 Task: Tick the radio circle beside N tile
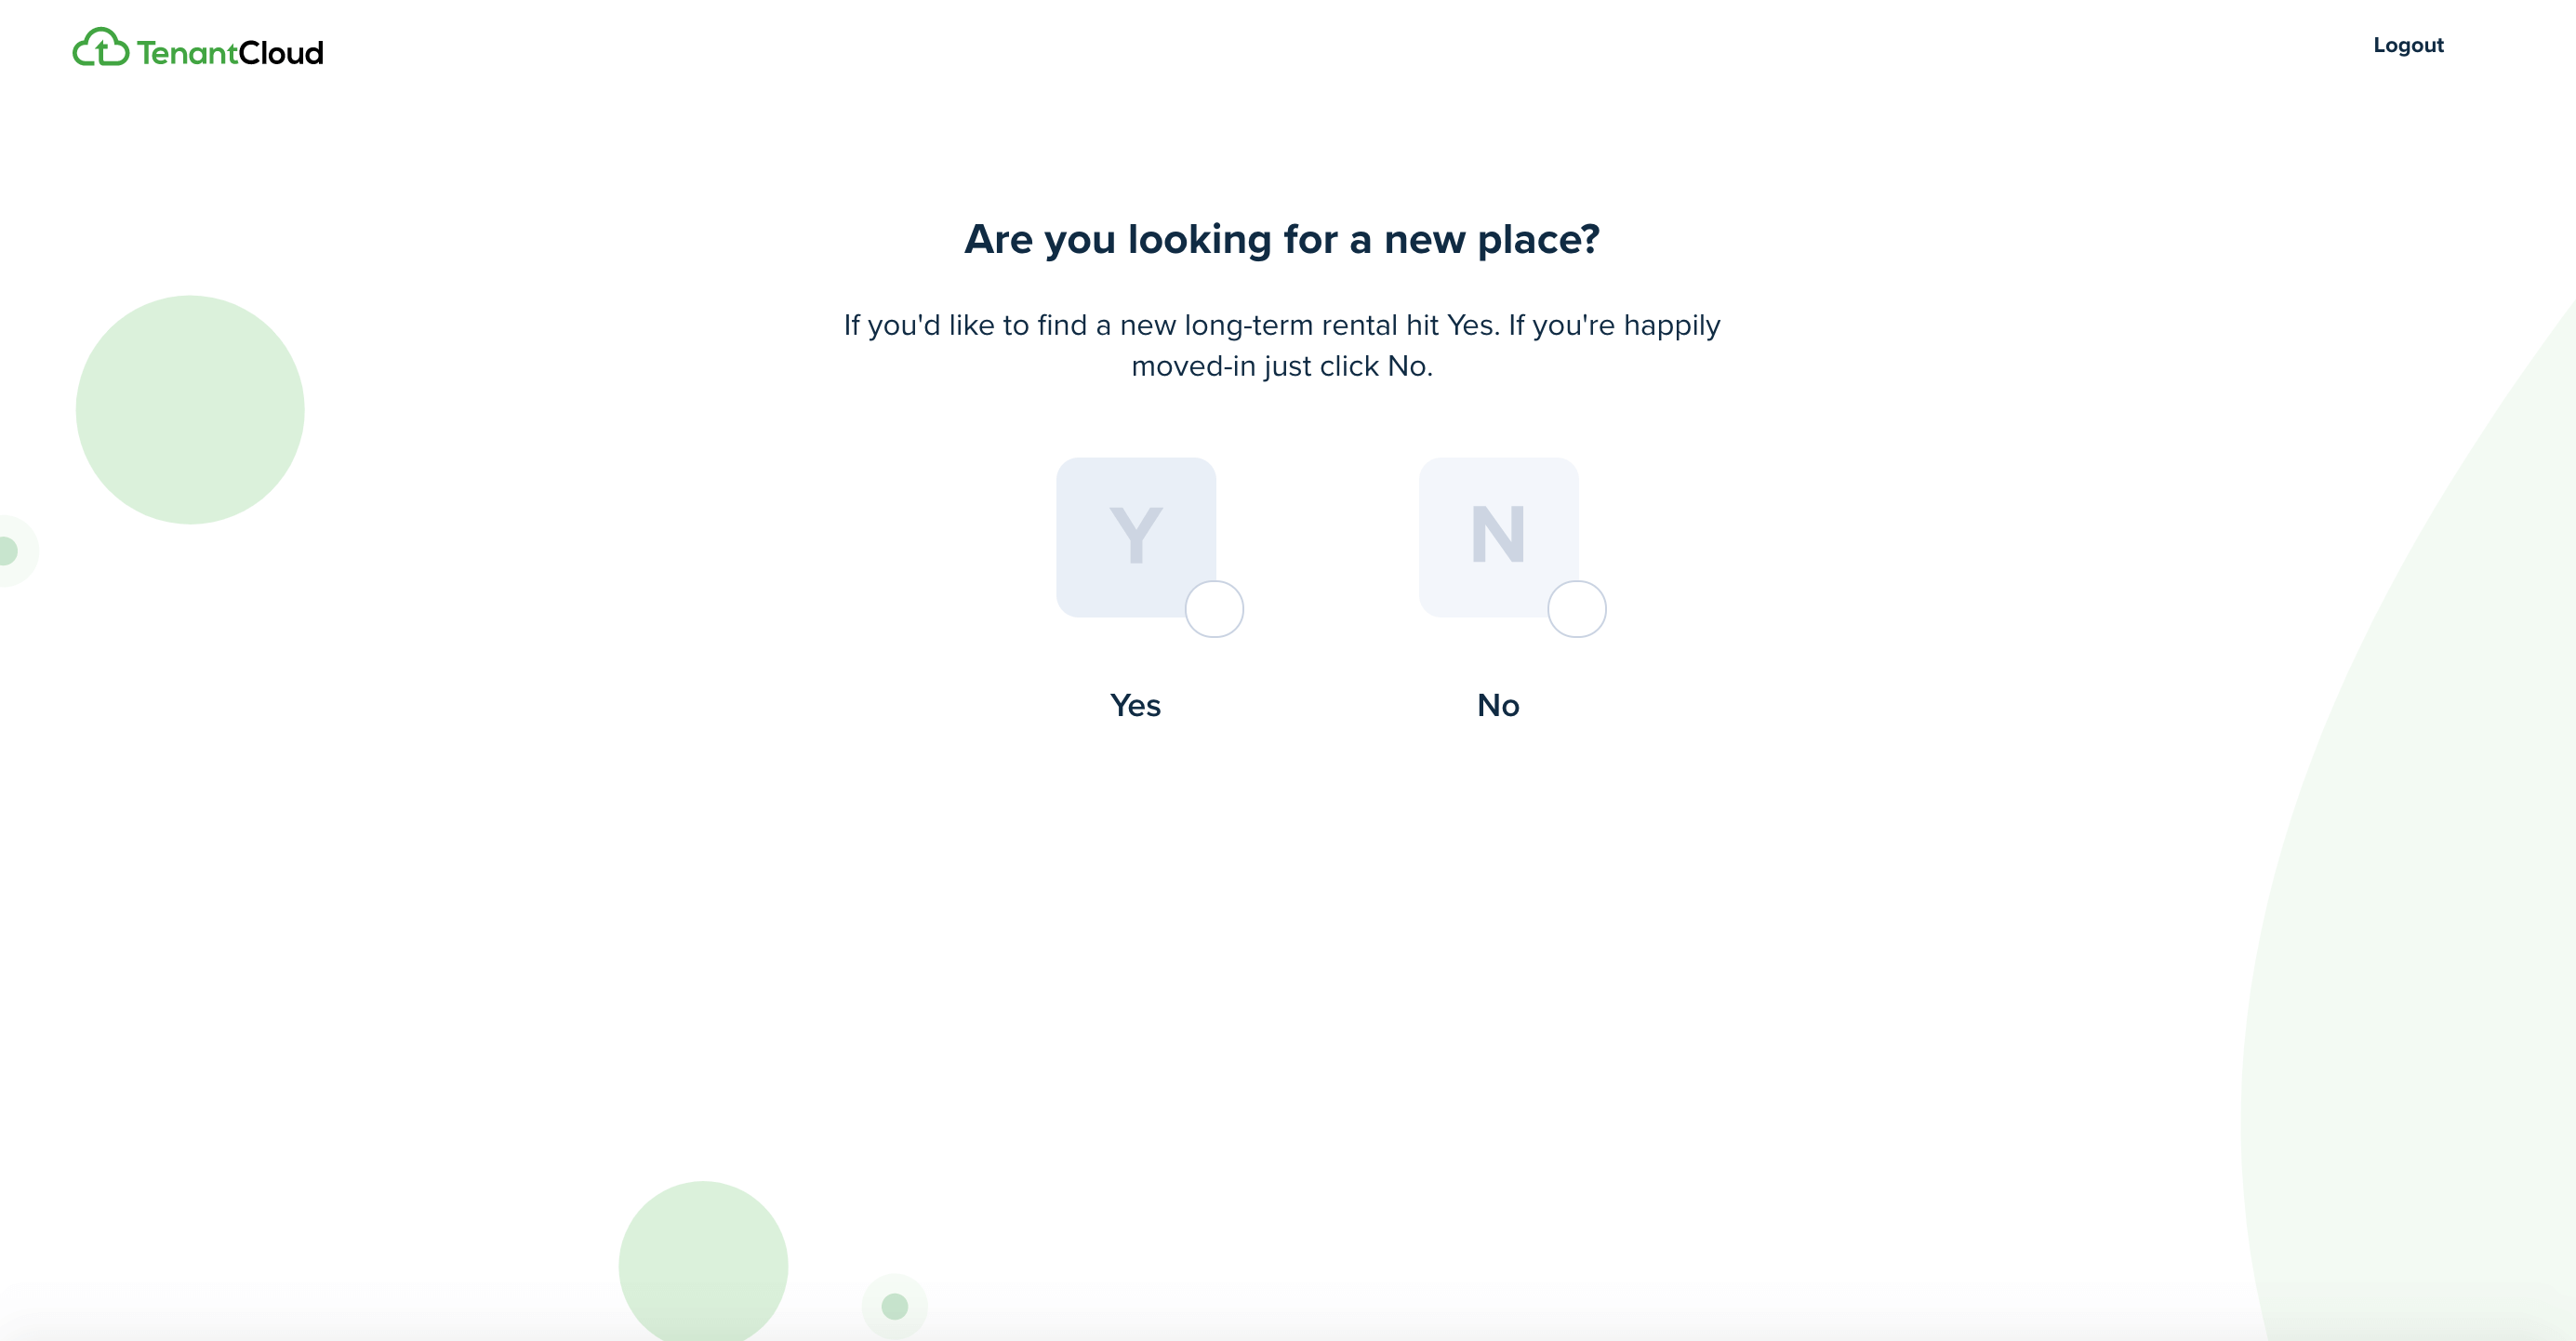(x=1577, y=609)
